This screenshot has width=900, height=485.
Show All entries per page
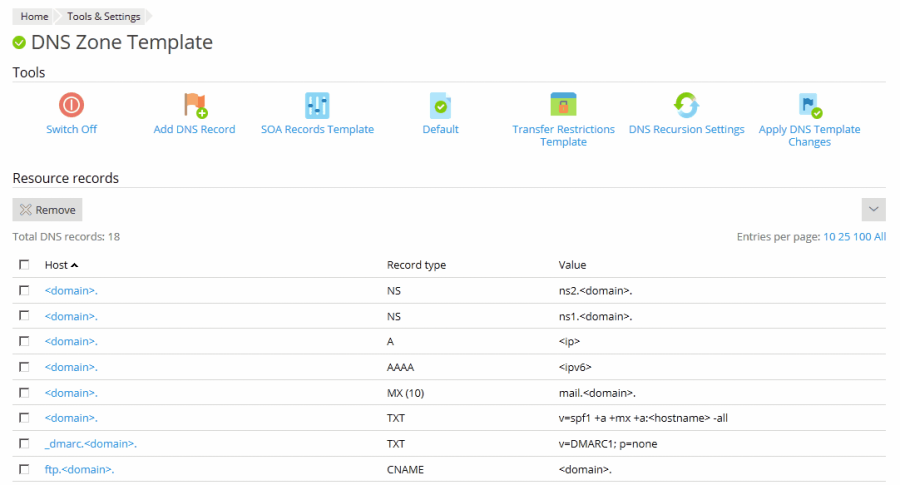[880, 237]
